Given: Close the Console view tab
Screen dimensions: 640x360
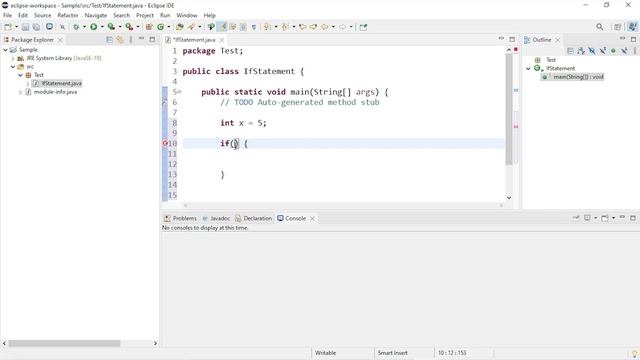Looking at the screenshot, I should 312,219.
